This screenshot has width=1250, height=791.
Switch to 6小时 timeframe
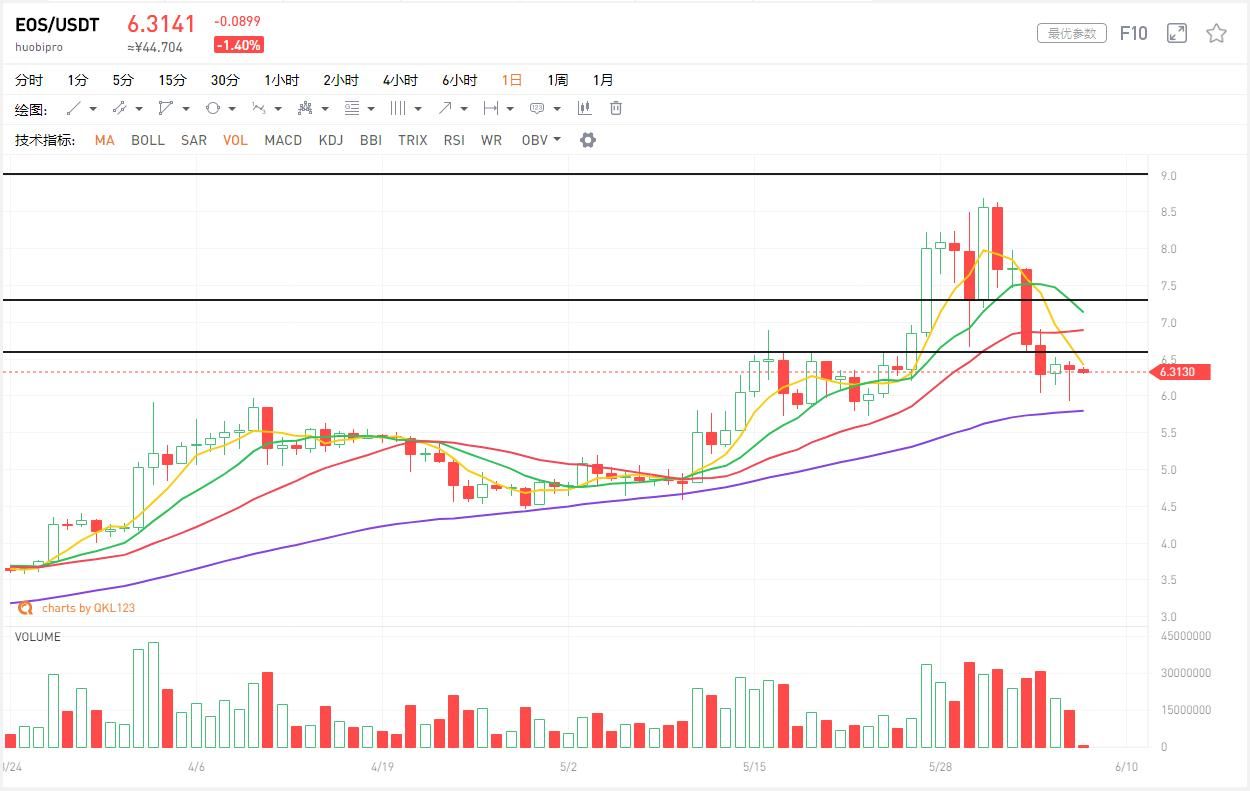(460, 80)
